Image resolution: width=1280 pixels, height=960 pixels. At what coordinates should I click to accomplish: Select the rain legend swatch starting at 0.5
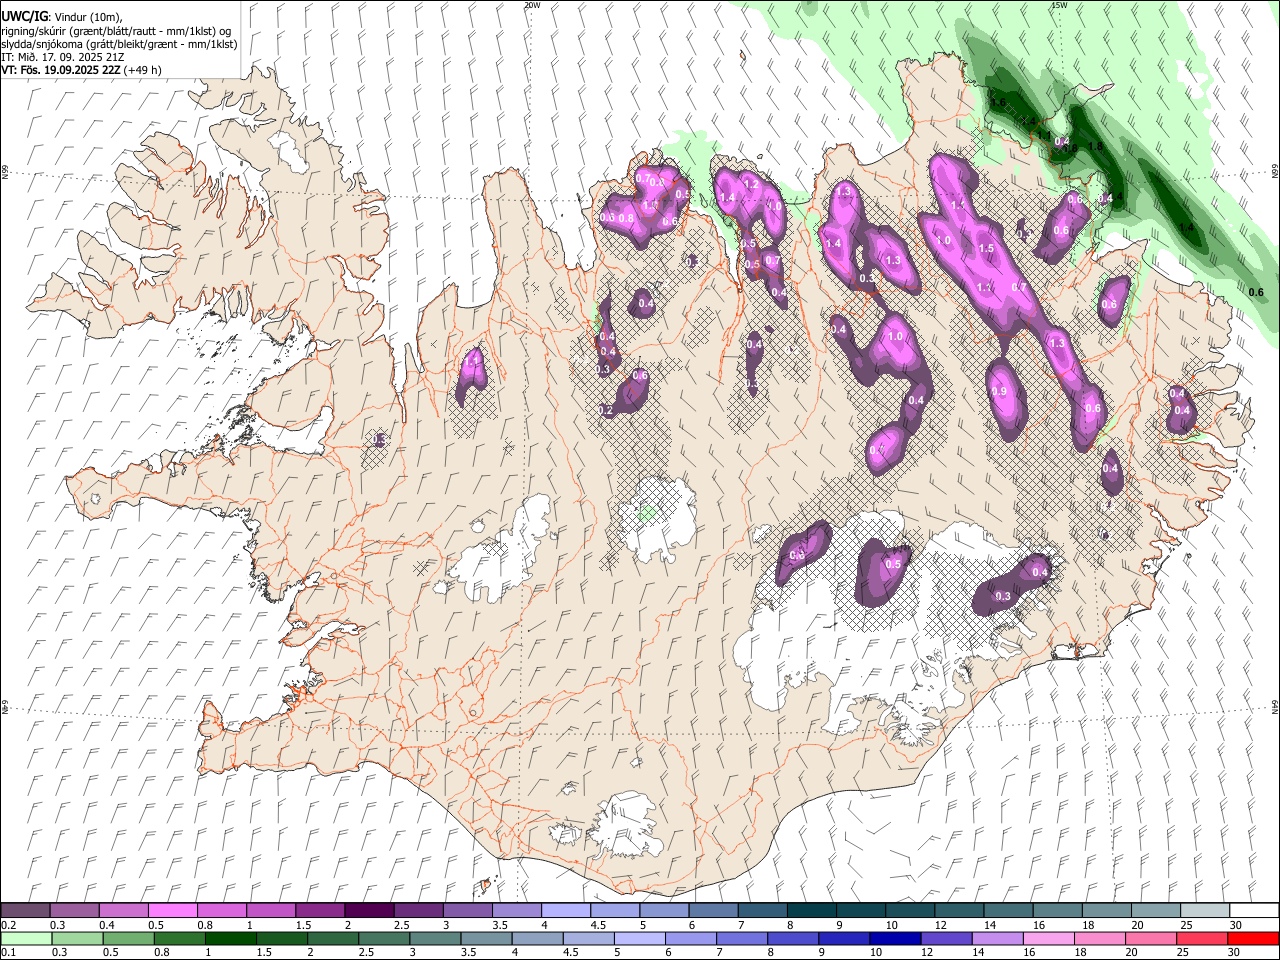pos(128,939)
